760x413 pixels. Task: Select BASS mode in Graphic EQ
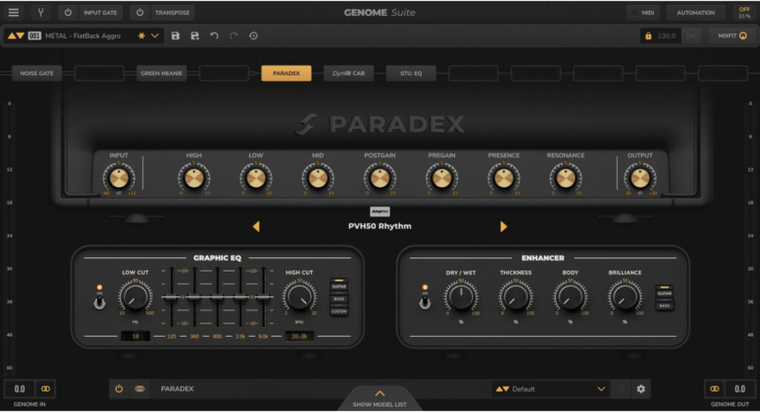click(339, 299)
